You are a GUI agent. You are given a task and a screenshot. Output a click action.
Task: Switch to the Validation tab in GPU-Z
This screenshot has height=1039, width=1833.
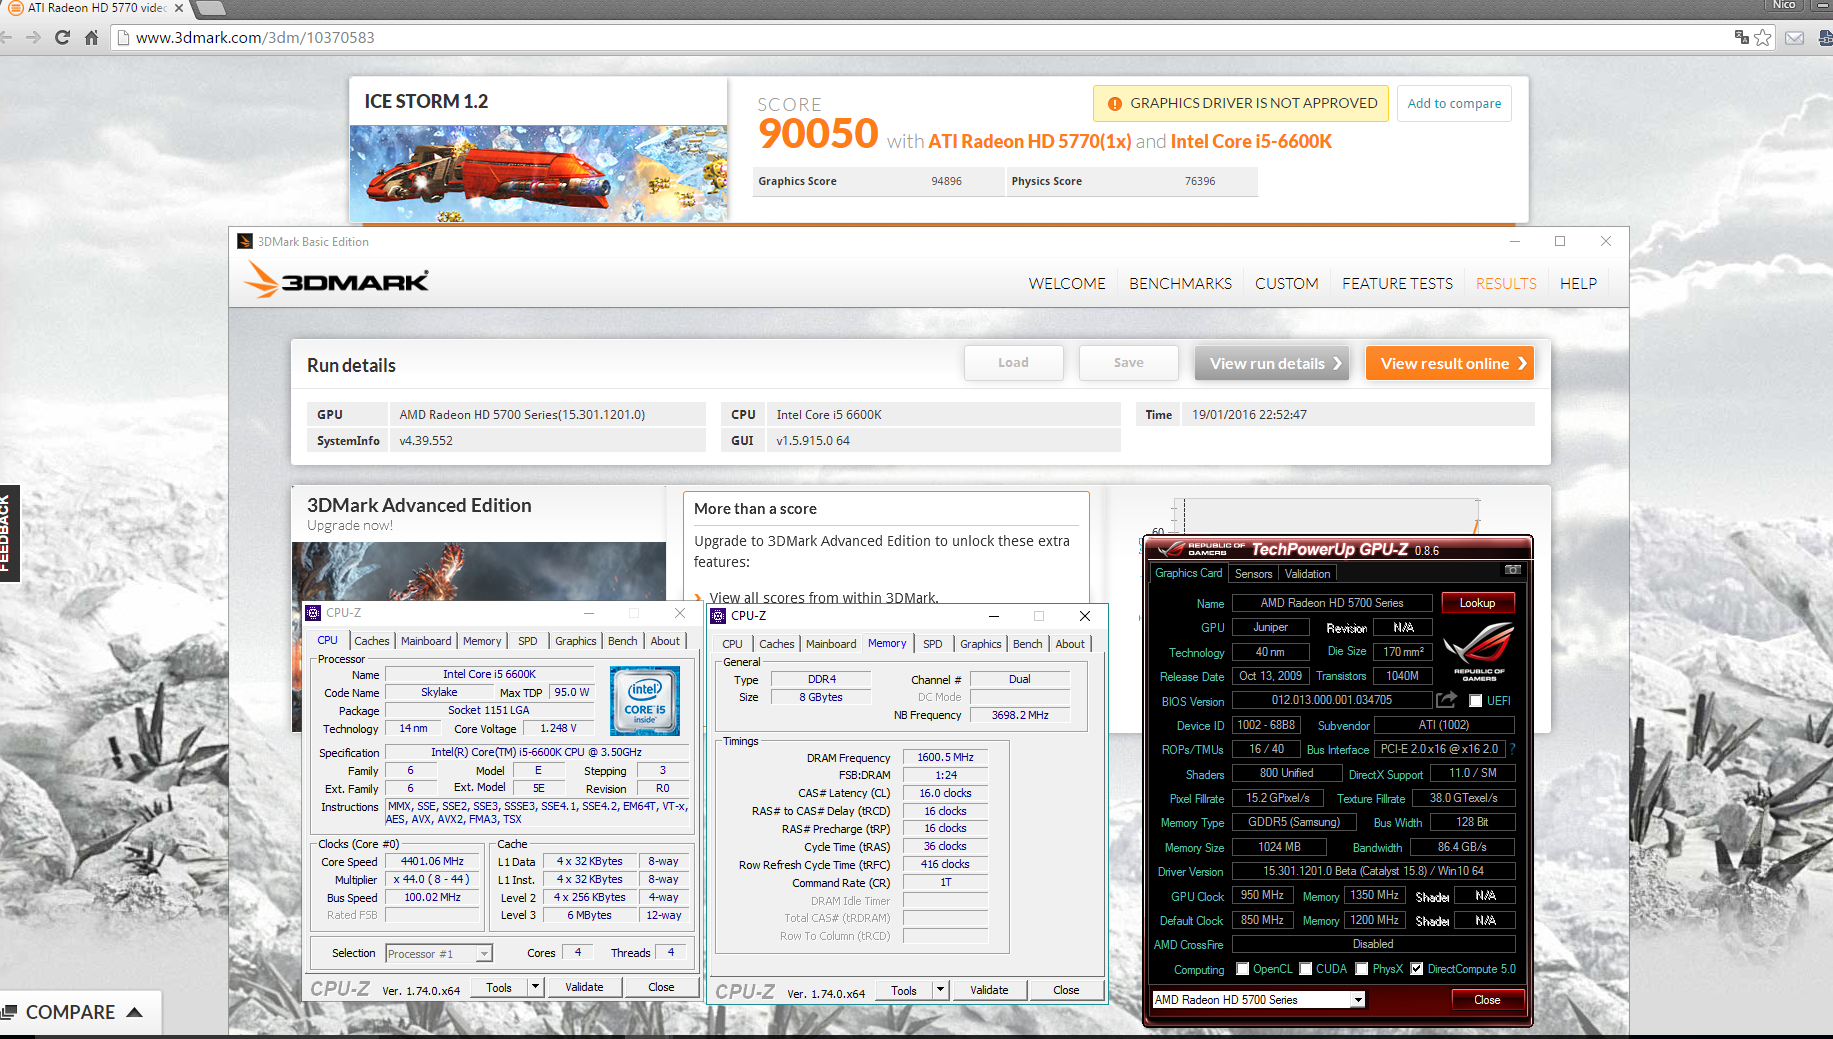(1307, 574)
